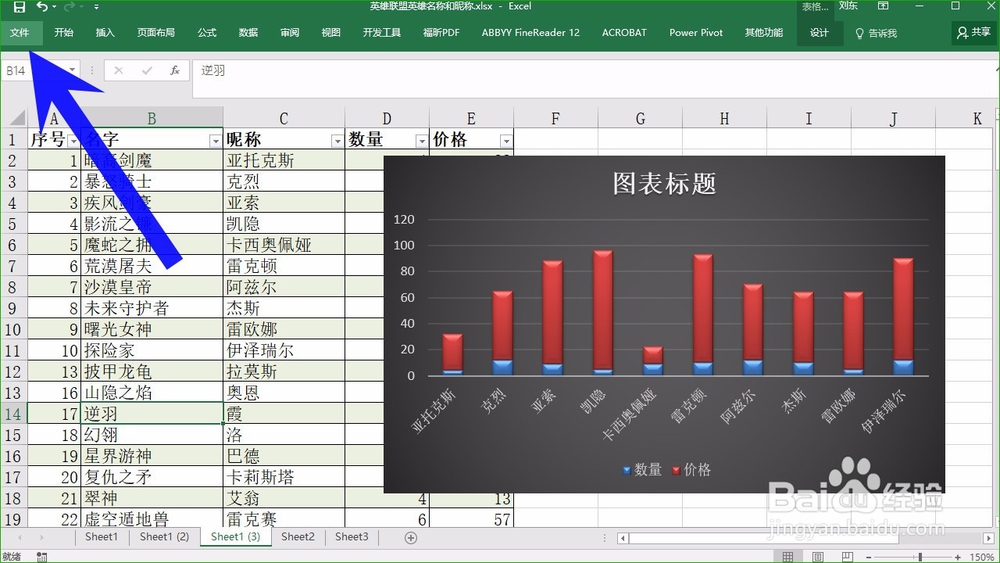Click cell containing 未来守护者
This screenshot has height=563, width=1000.
152,308
